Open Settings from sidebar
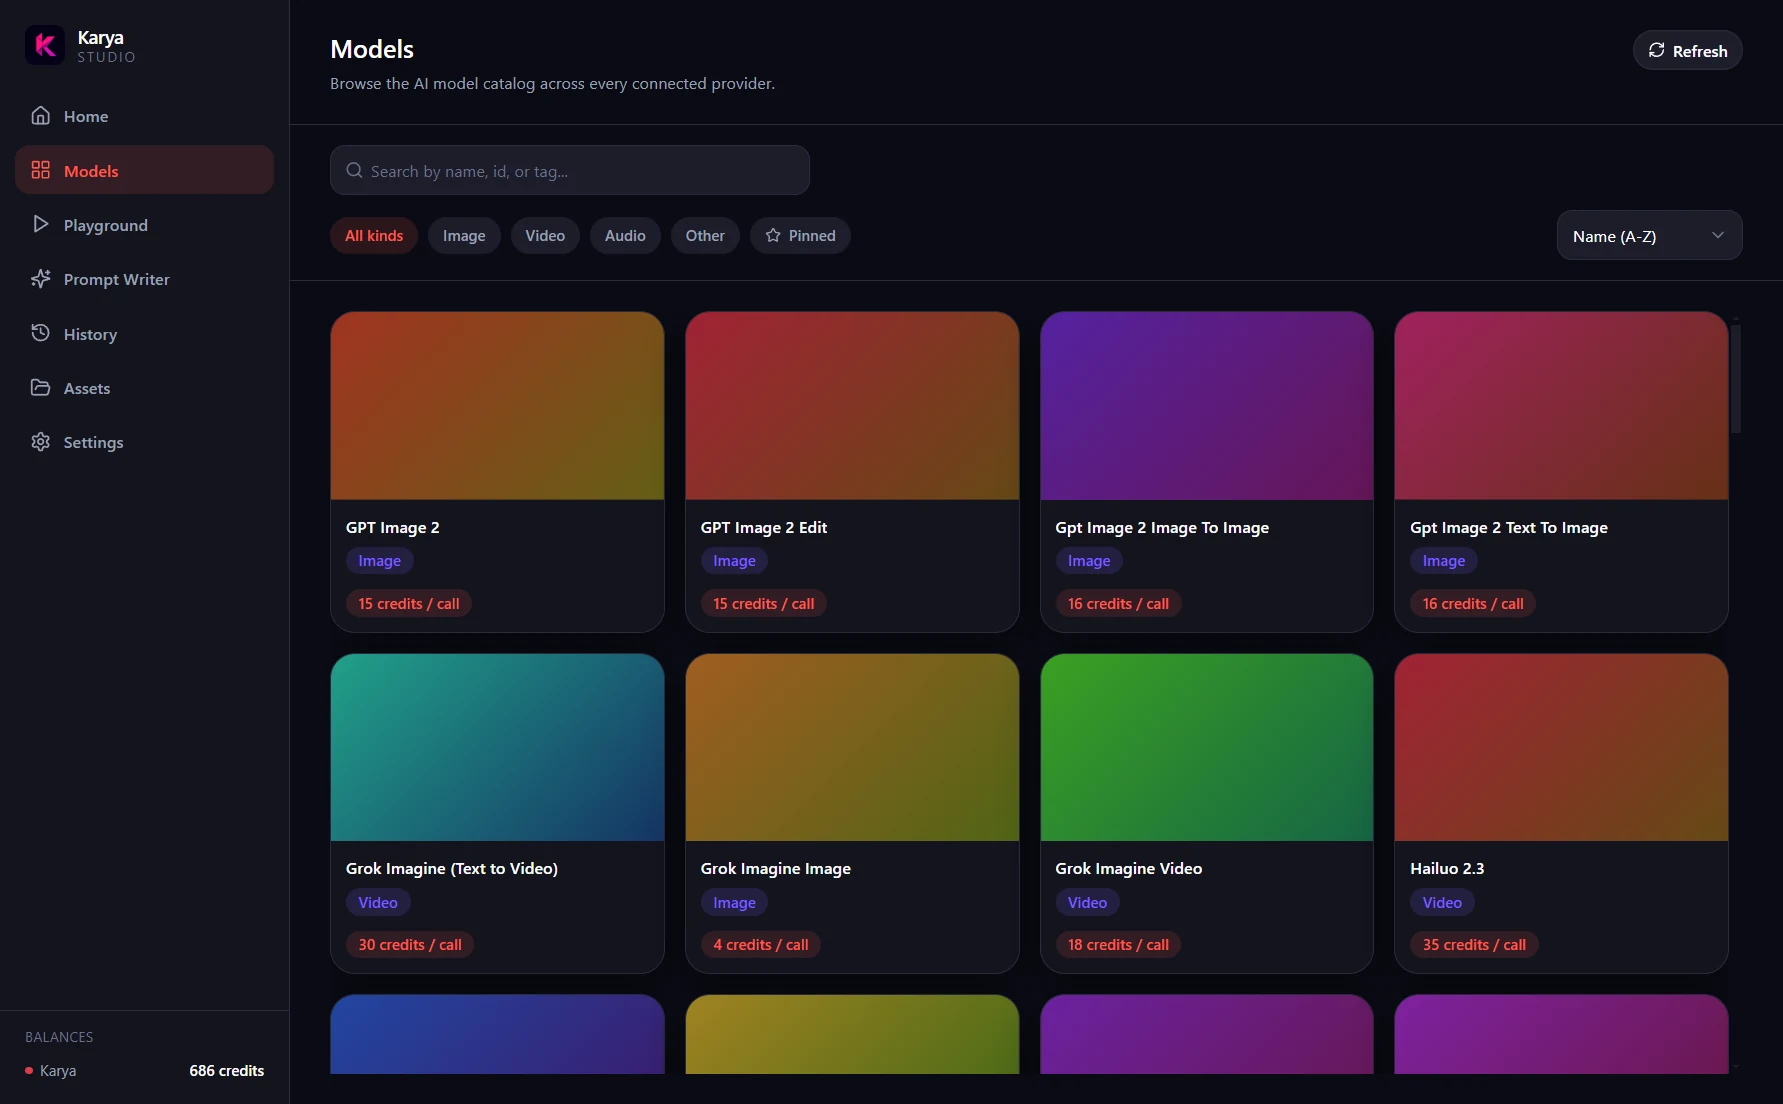 [144, 442]
